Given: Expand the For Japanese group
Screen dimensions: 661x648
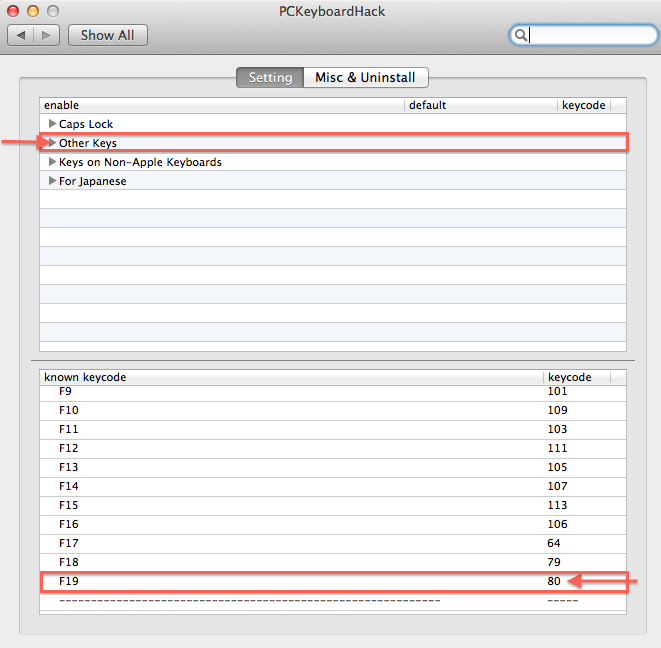Looking at the screenshot, I should (x=53, y=181).
